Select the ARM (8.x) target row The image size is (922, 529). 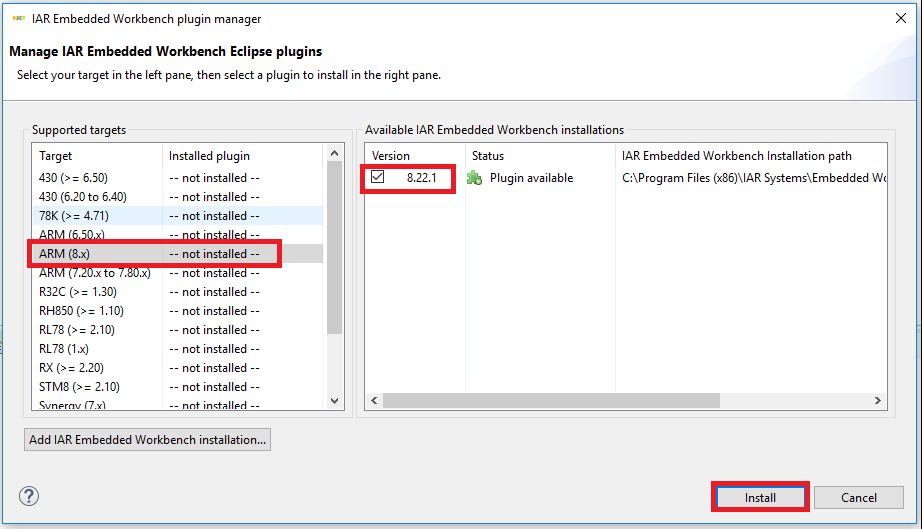(x=177, y=254)
